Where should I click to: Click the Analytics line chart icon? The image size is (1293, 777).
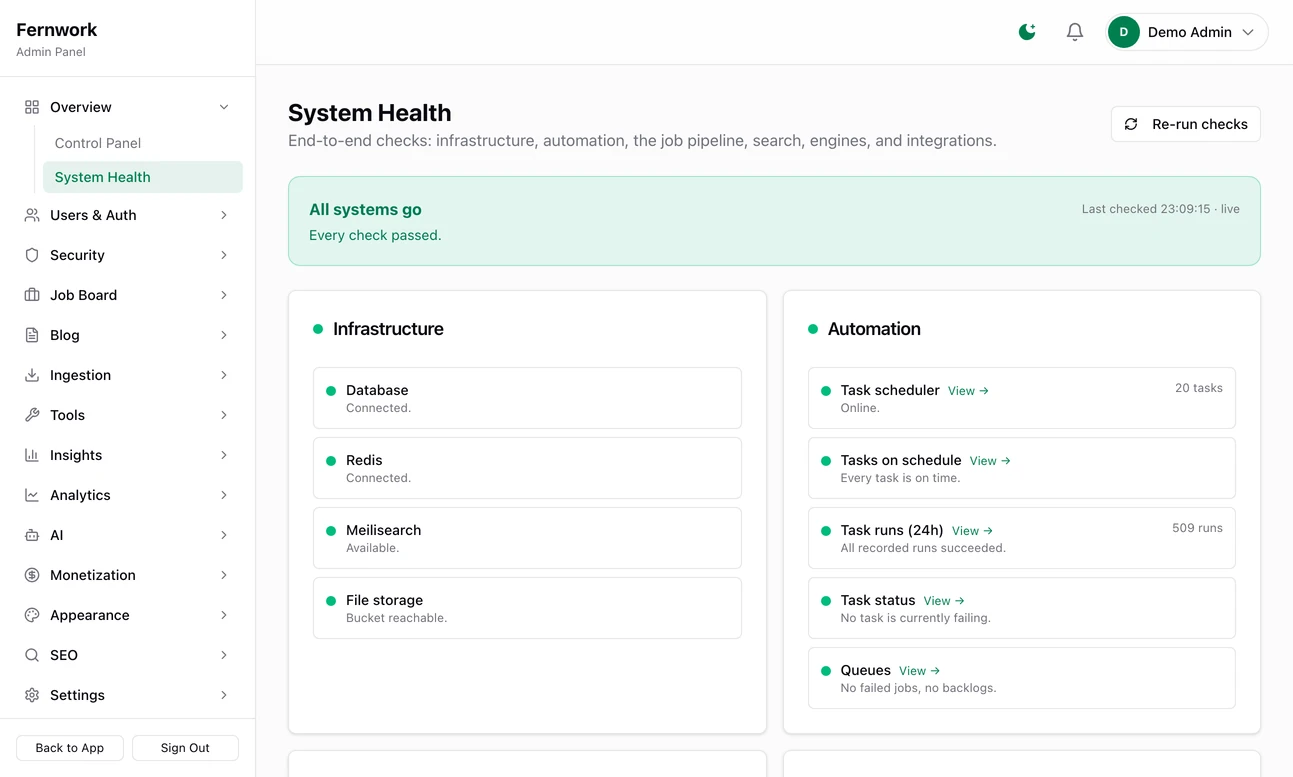point(32,495)
